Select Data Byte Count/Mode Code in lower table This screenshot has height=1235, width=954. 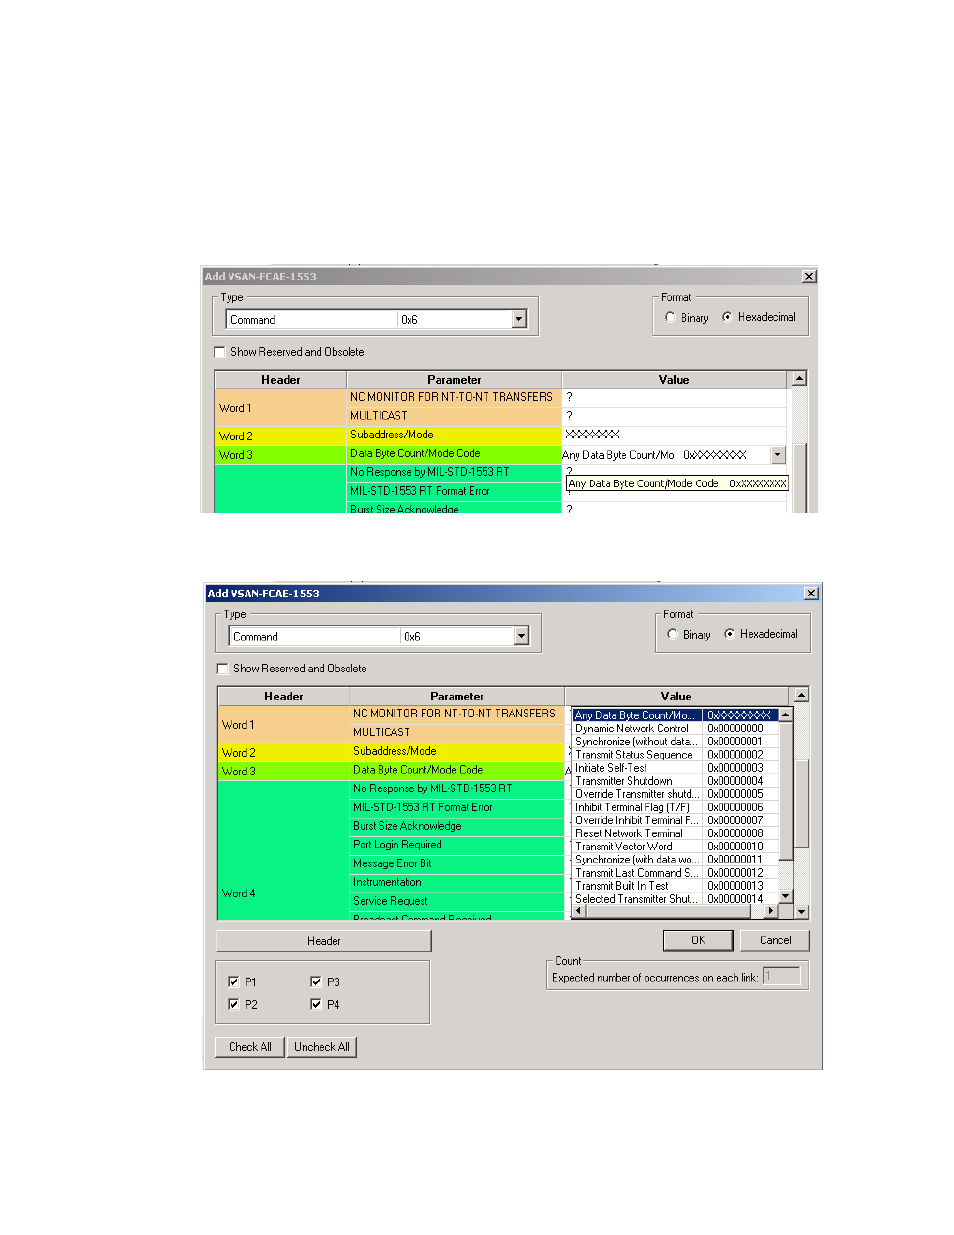(457, 771)
